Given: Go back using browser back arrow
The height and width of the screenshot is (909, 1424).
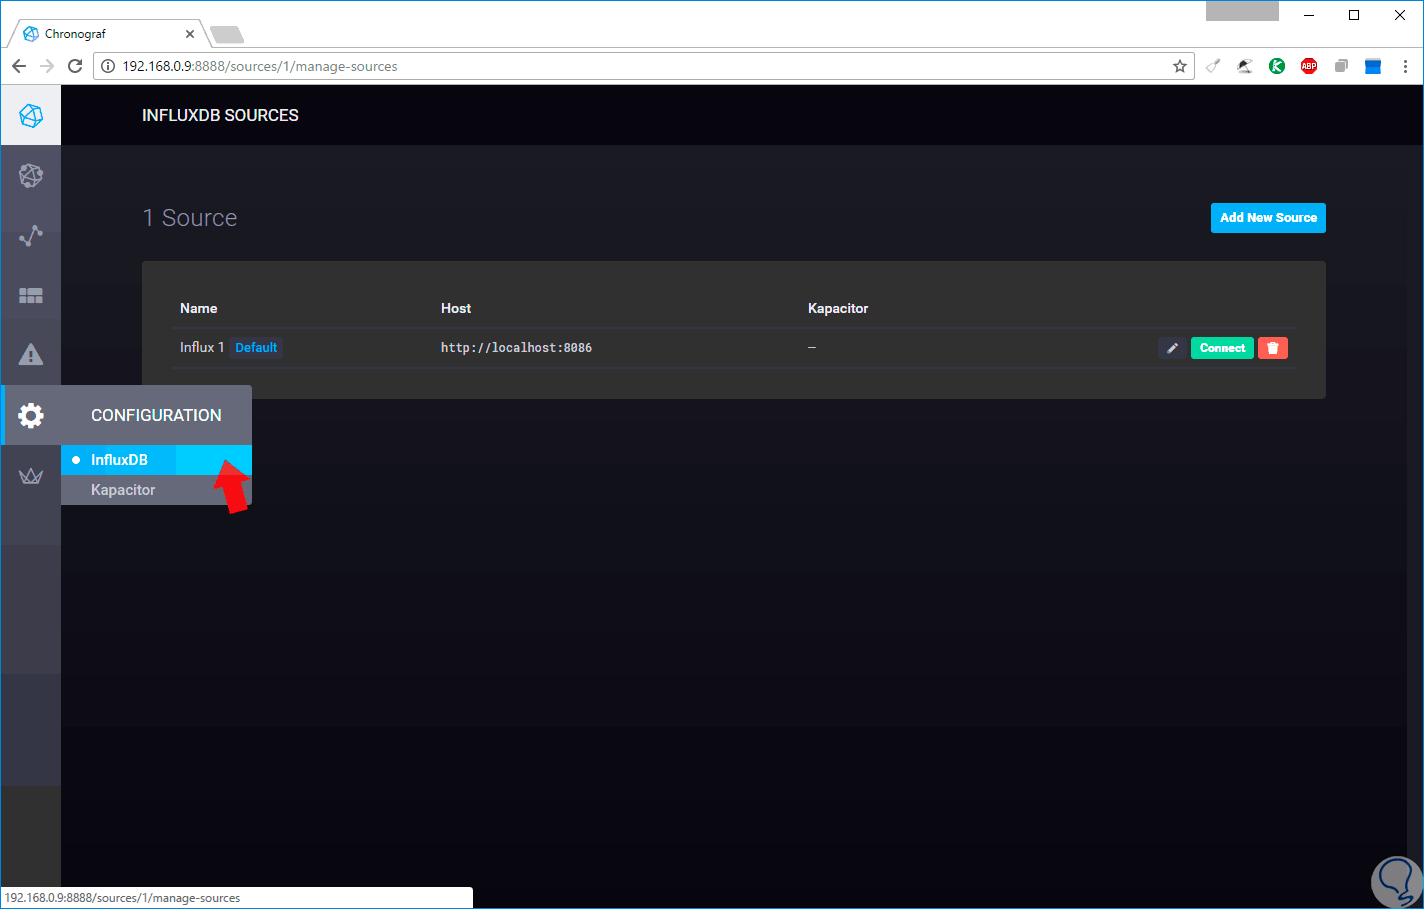Looking at the screenshot, I should coord(19,66).
